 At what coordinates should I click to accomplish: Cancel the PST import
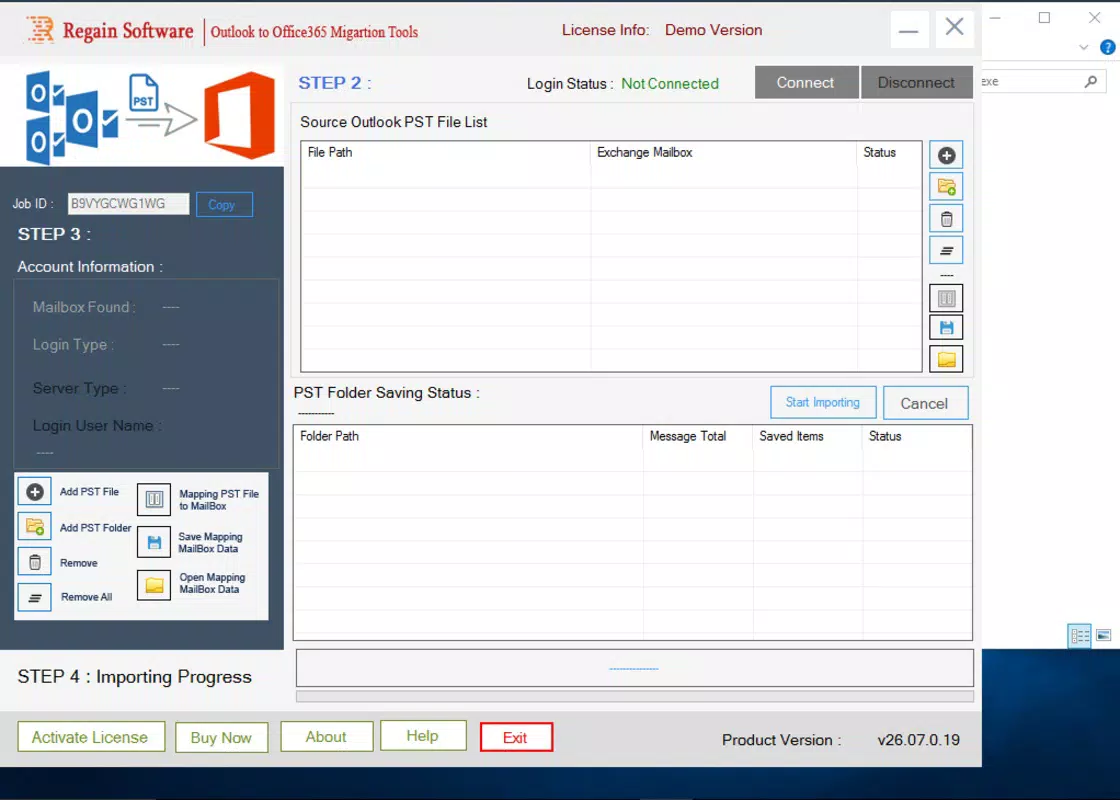[925, 403]
